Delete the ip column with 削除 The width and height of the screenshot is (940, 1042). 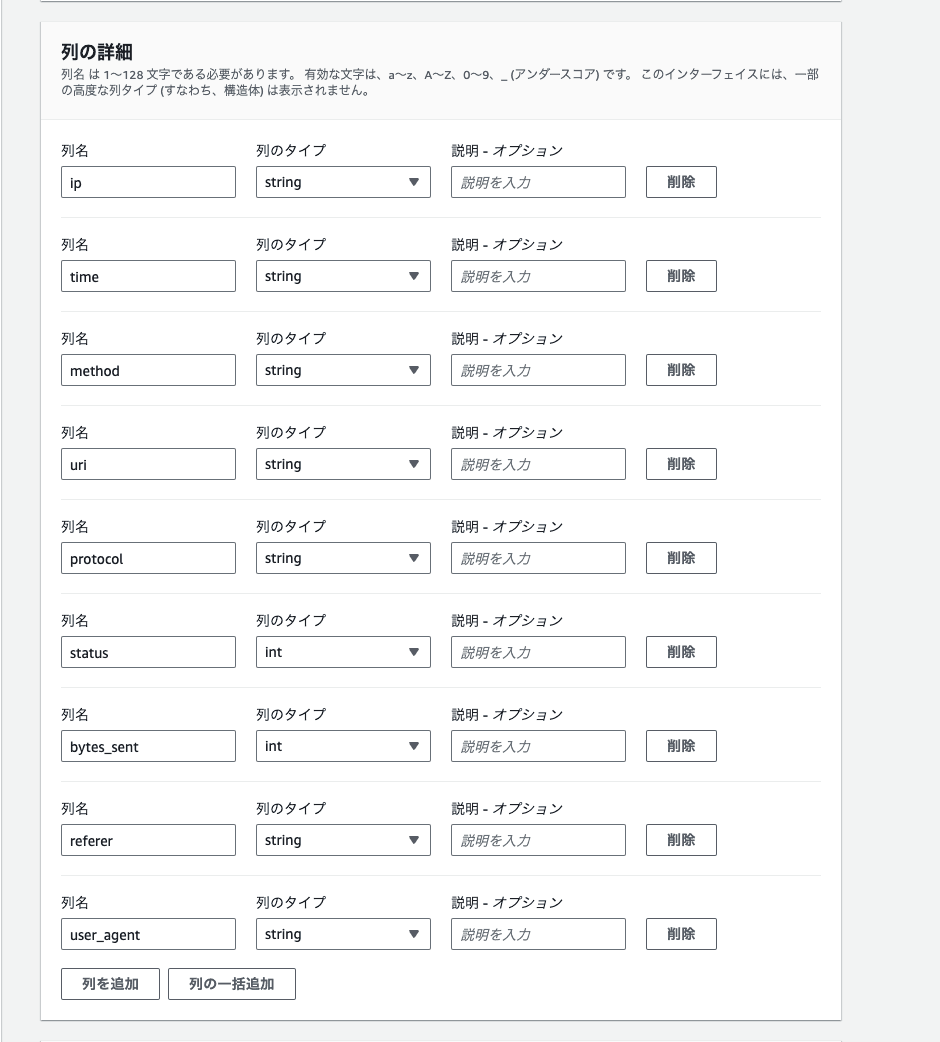681,182
